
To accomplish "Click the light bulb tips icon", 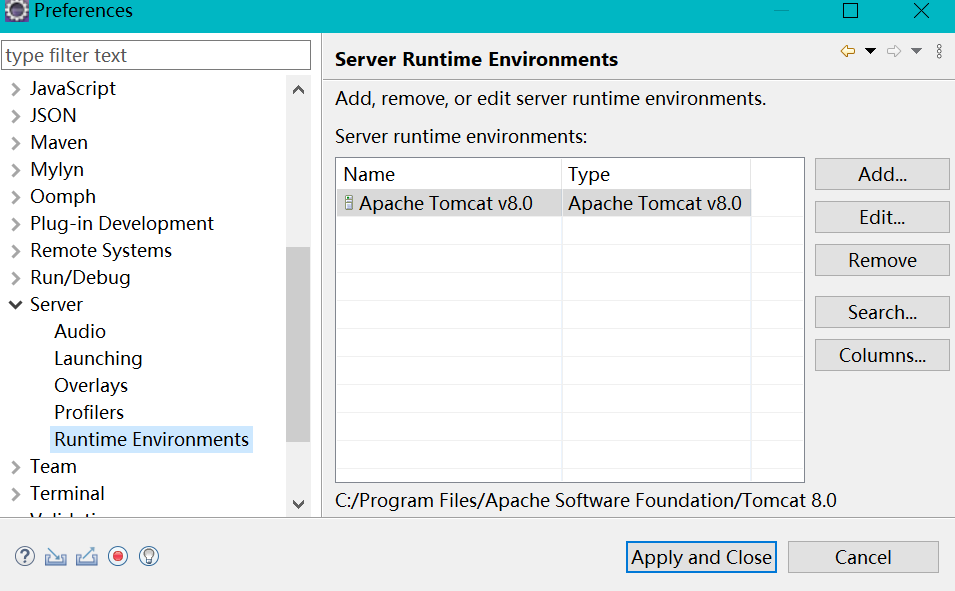I will [x=149, y=557].
